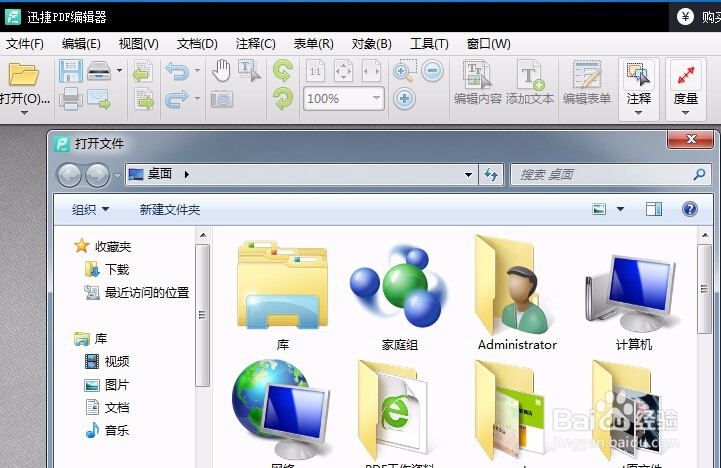
Task: Open the 文件(F) menu
Action: click(25, 44)
